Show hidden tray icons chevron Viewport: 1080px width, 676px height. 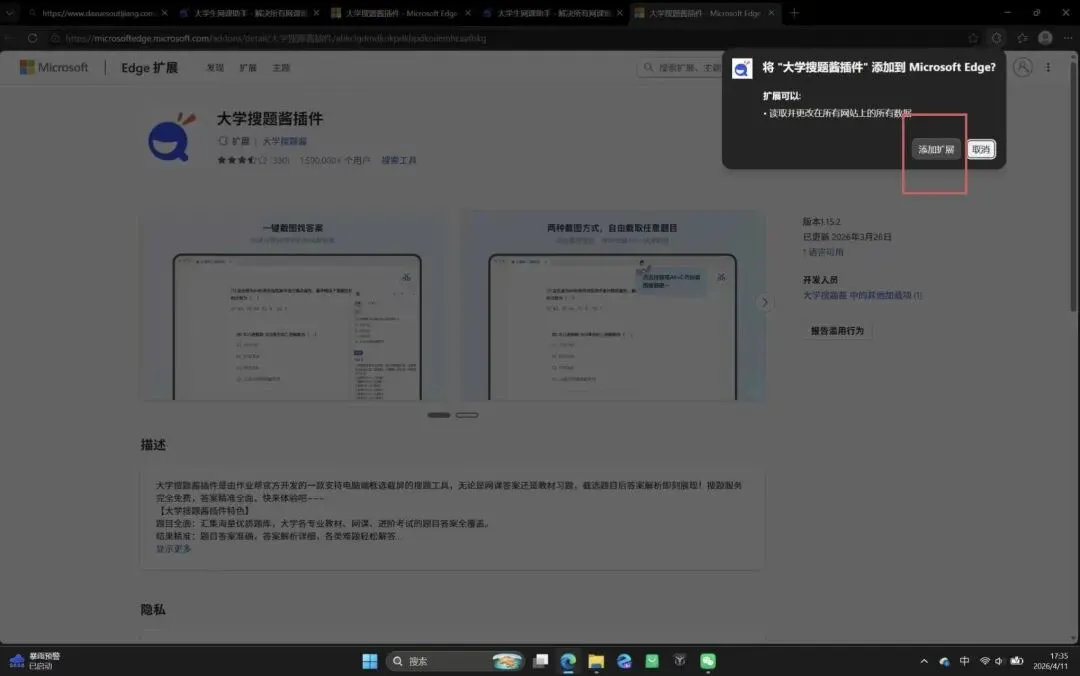click(924, 661)
